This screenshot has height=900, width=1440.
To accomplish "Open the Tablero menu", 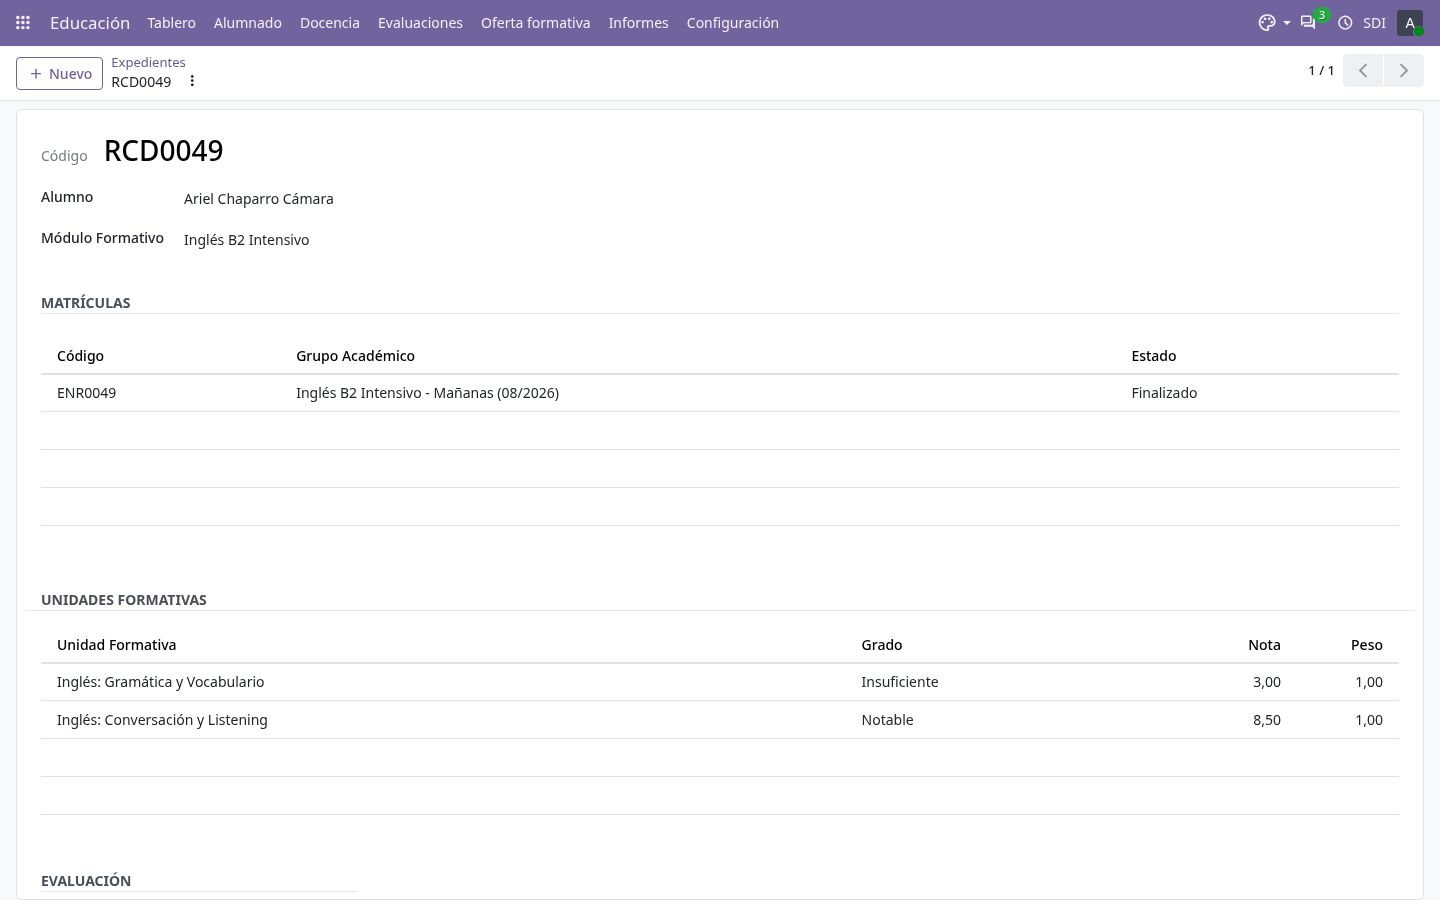I will tap(171, 22).
